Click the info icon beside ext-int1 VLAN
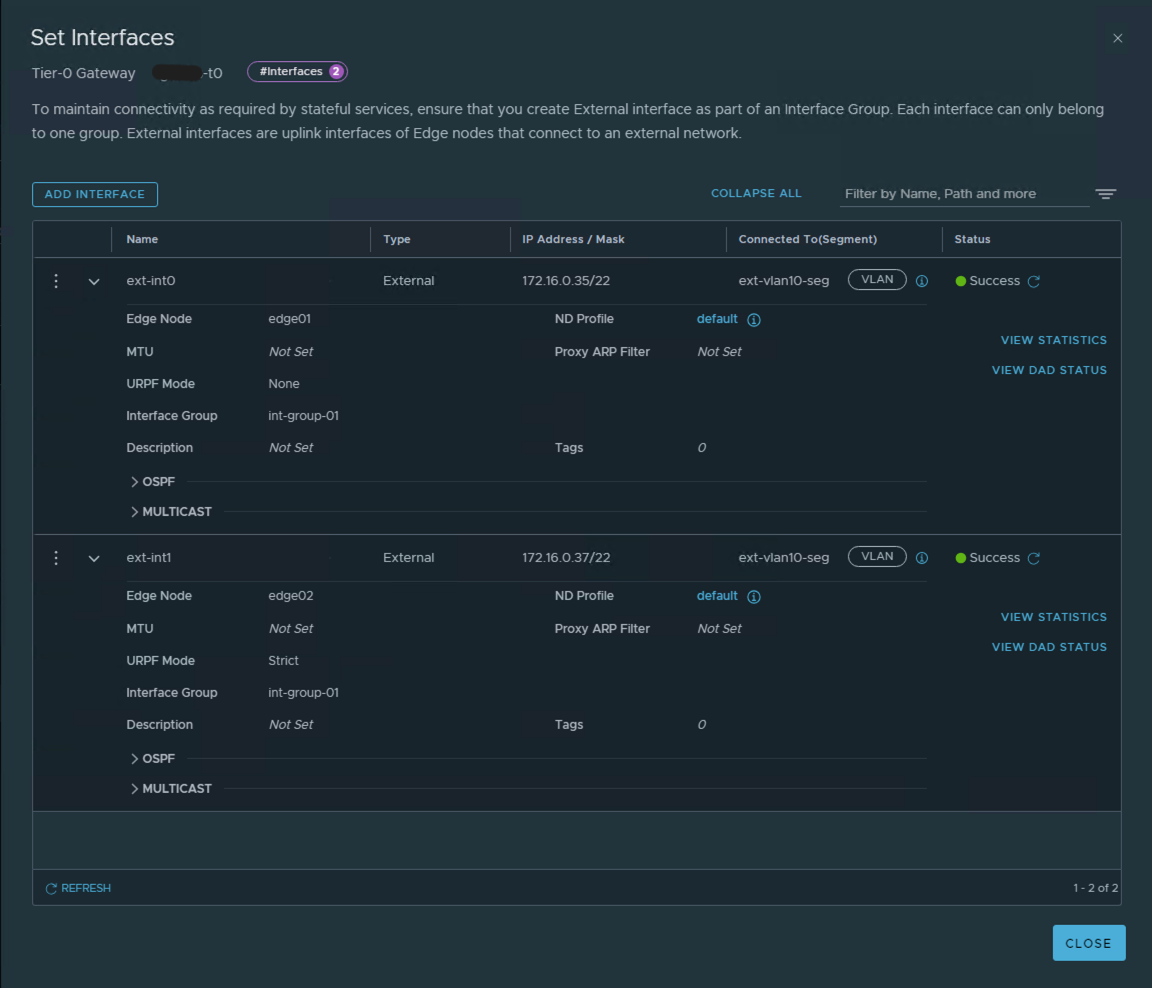This screenshot has height=988, width=1152. coord(921,558)
